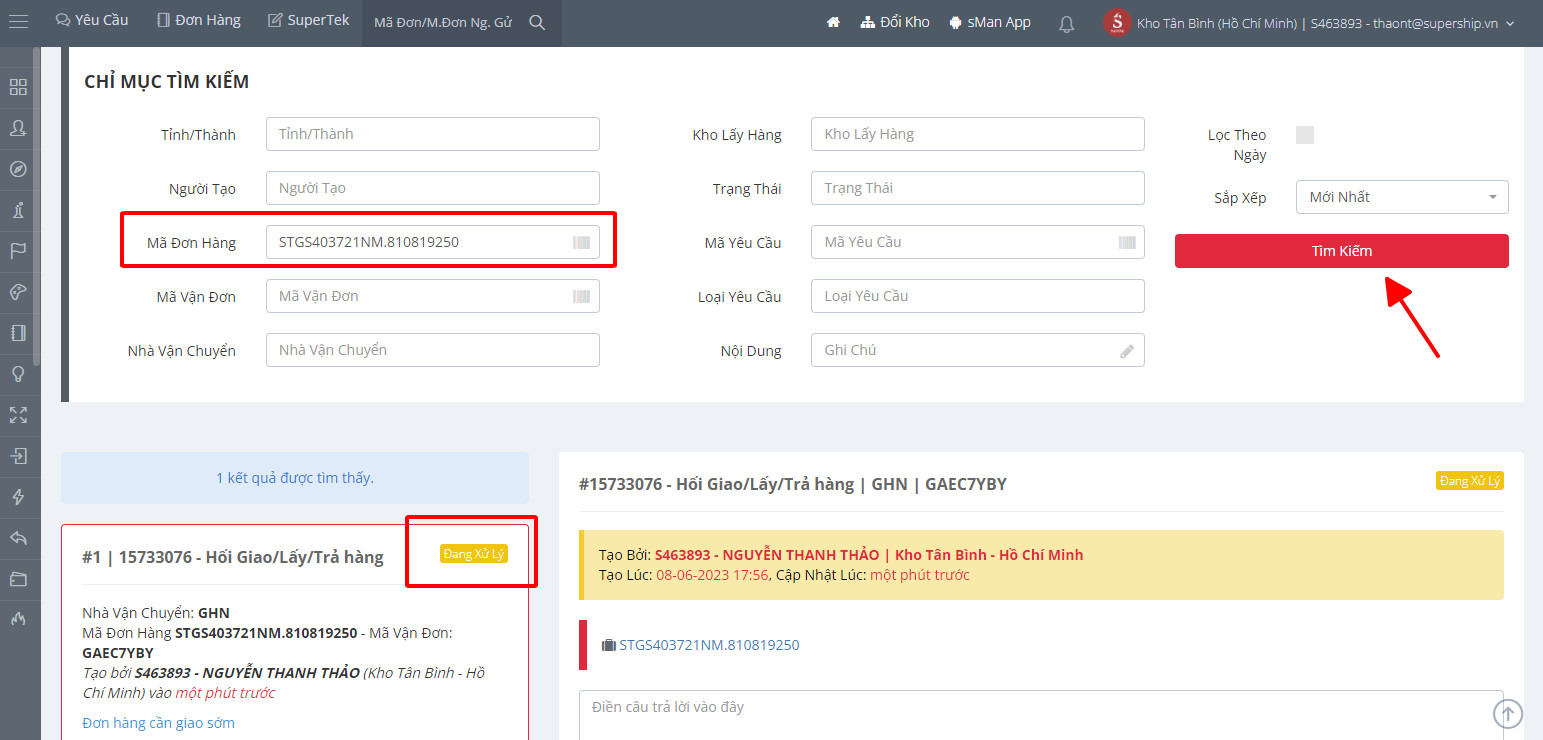This screenshot has width=1543, height=740.
Task: Select result card #1 | 15733076 title
Action: tap(233, 557)
